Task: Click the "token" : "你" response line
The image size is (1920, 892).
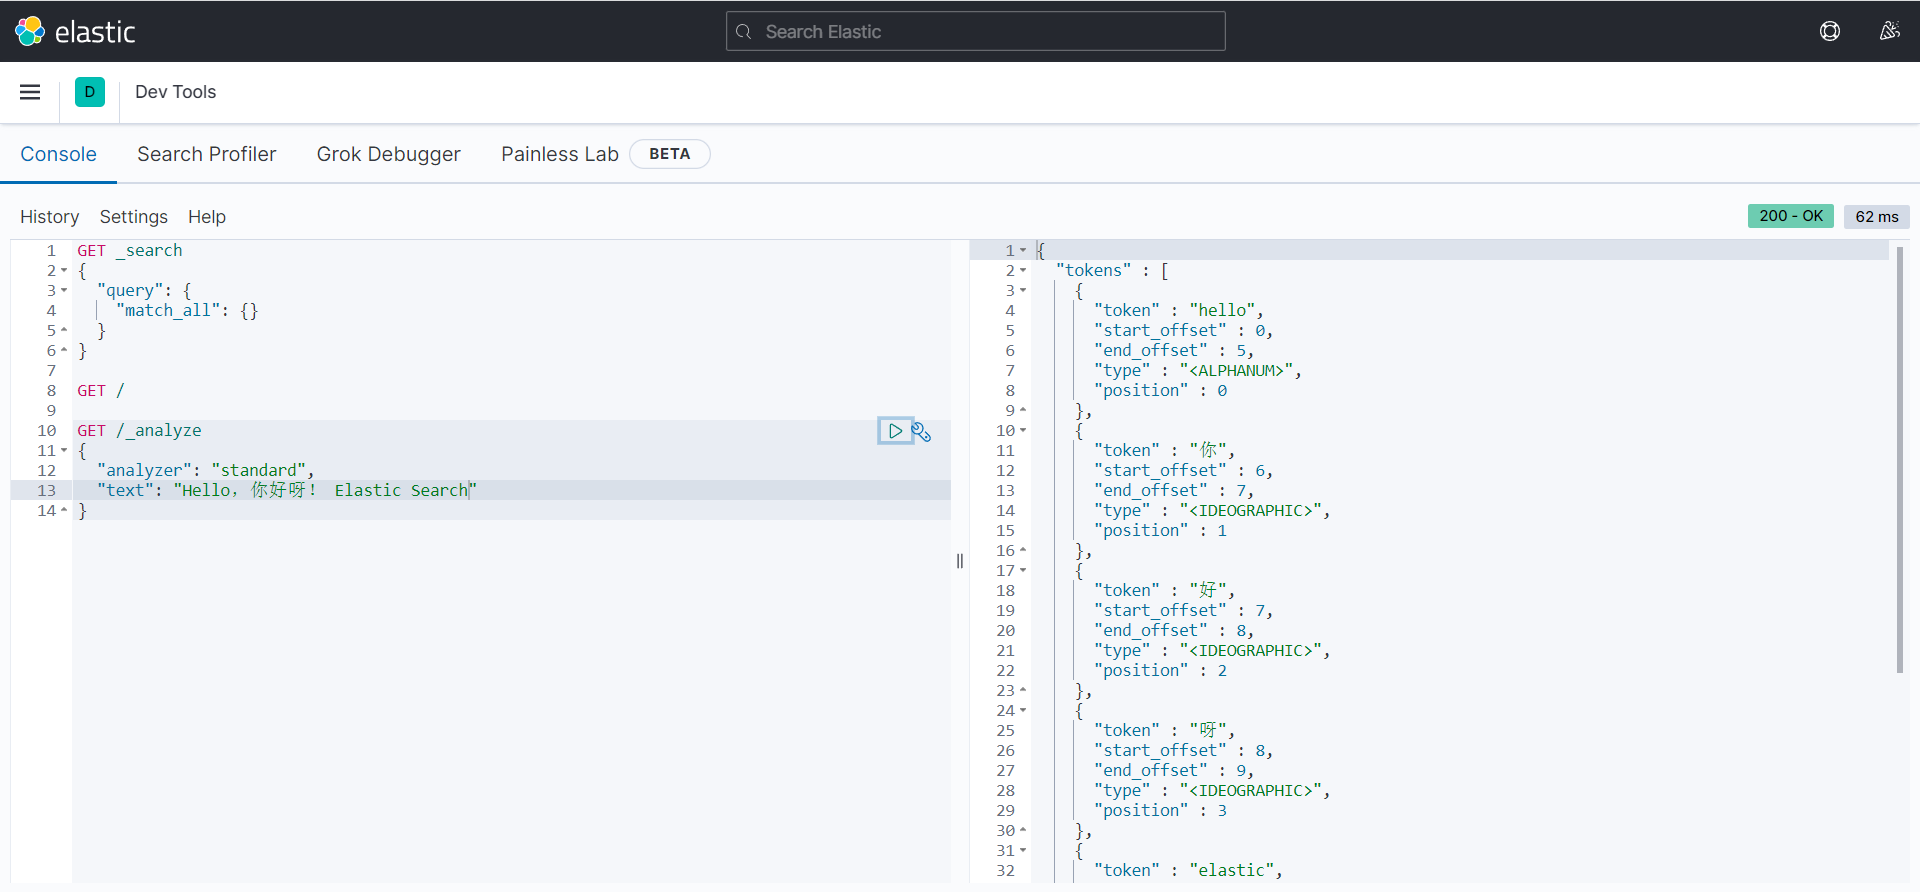Action: click(x=1165, y=451)
